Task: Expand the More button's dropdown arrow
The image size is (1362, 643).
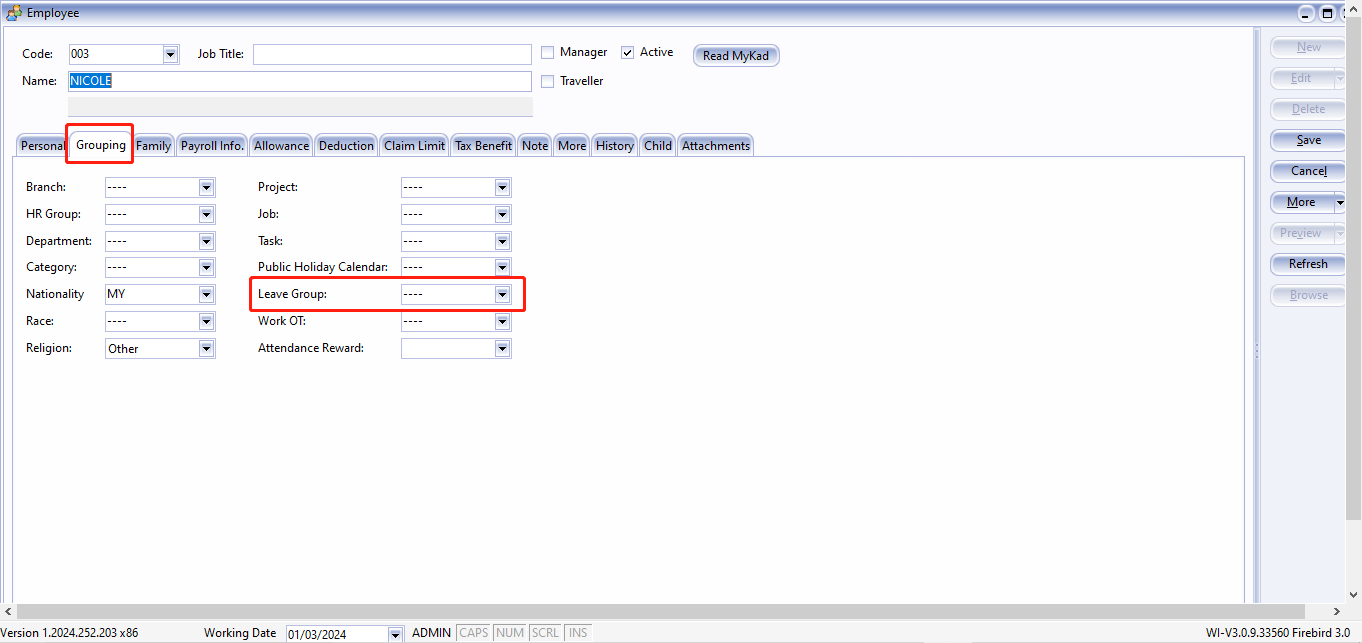Action: (1340, 202)
